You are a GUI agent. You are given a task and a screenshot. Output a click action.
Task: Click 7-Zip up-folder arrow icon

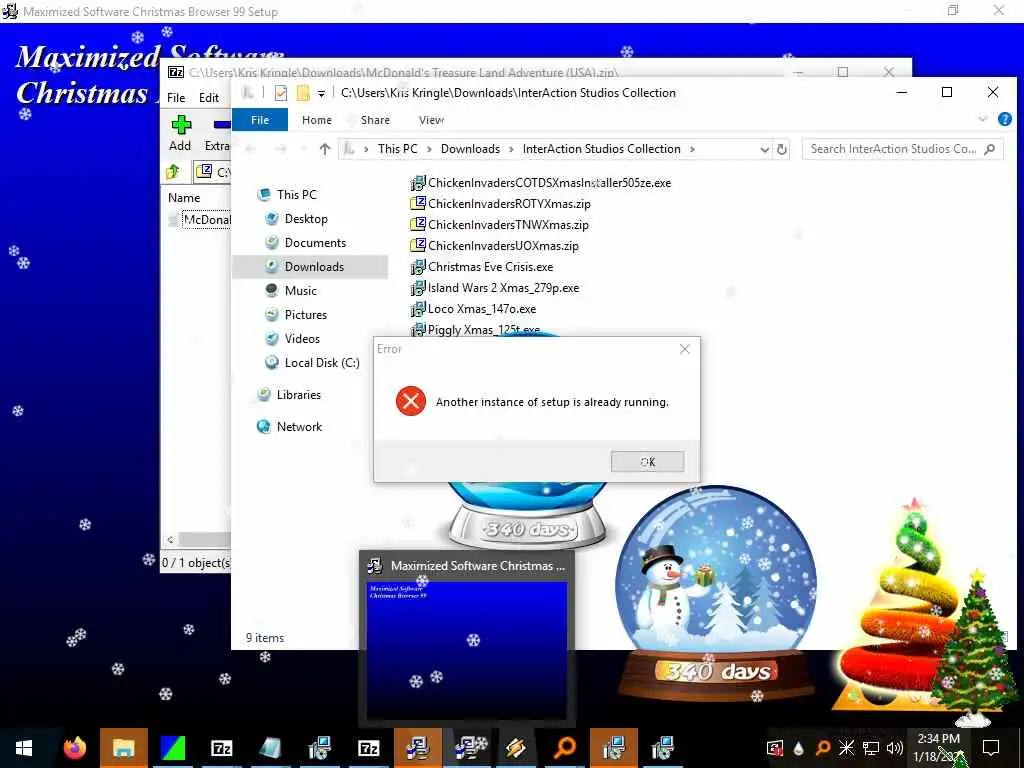pos(173,172)
